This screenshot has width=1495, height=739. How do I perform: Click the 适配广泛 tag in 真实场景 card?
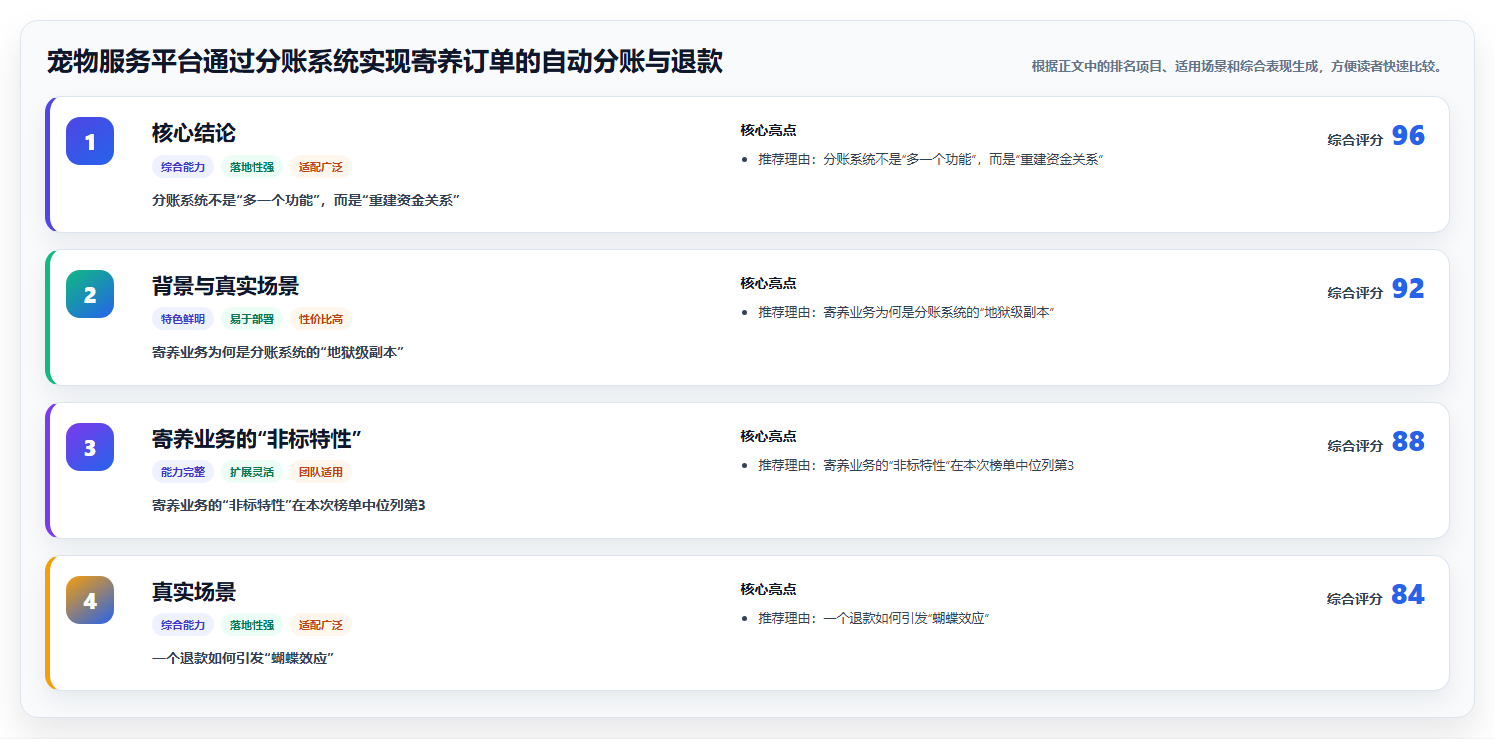[321, 625]
